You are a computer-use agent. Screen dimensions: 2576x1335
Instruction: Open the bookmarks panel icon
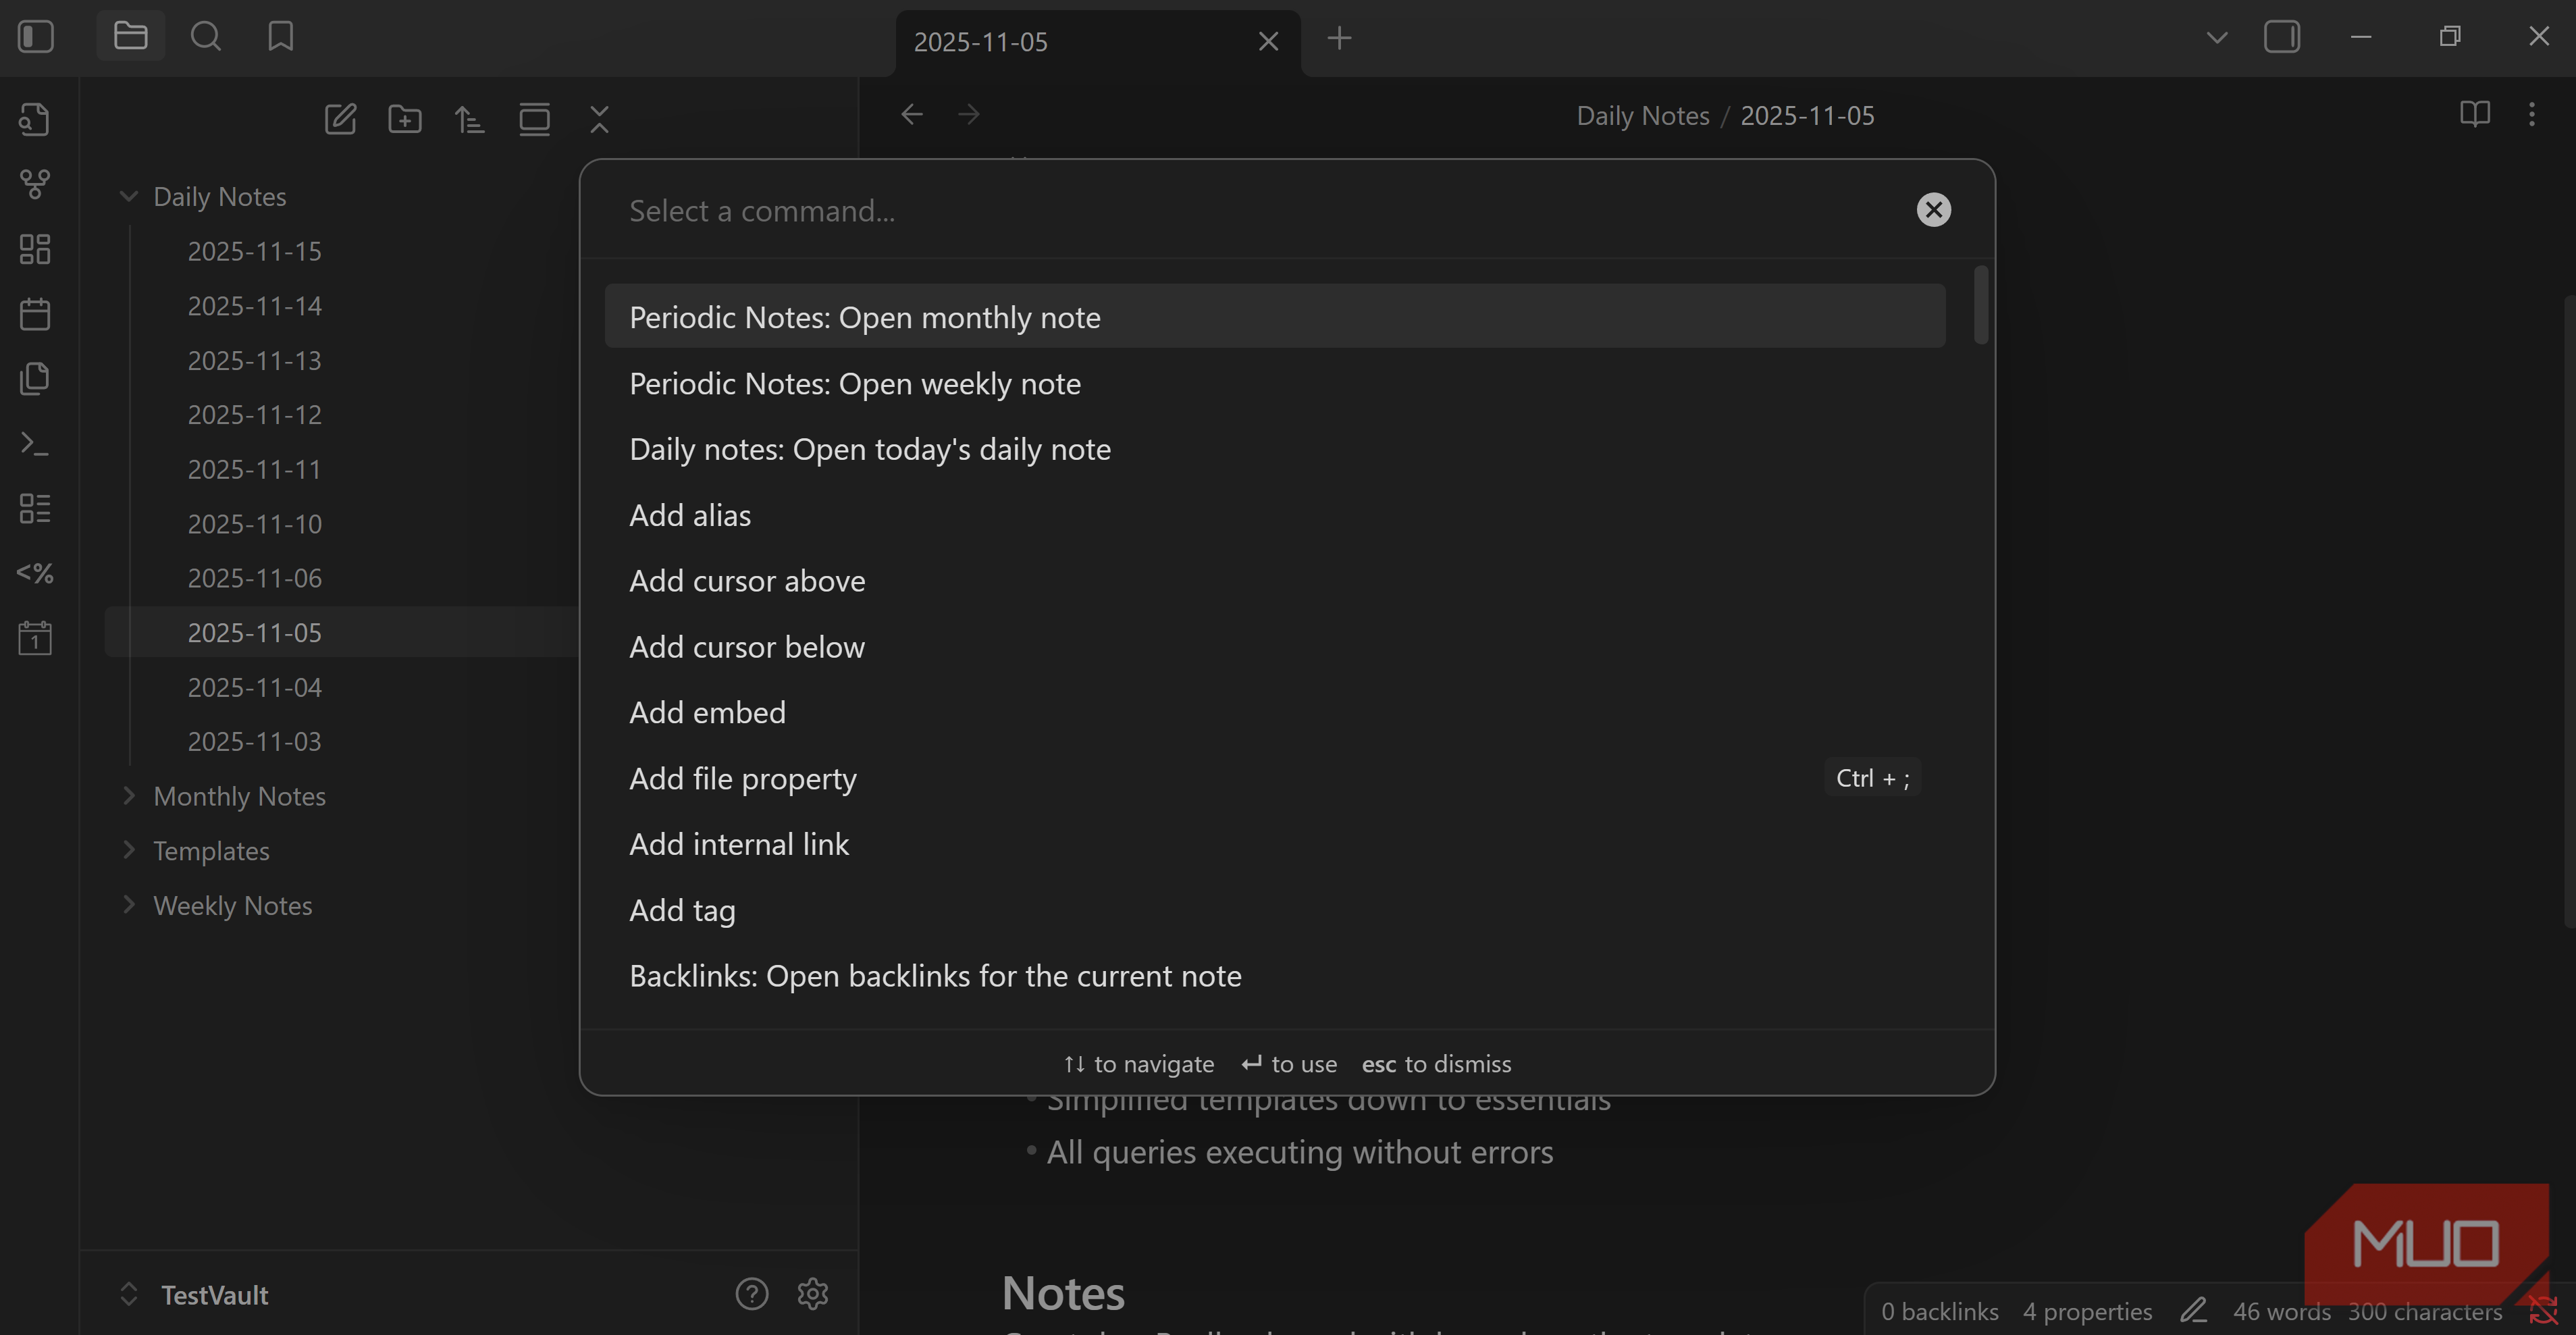[281, 37]
